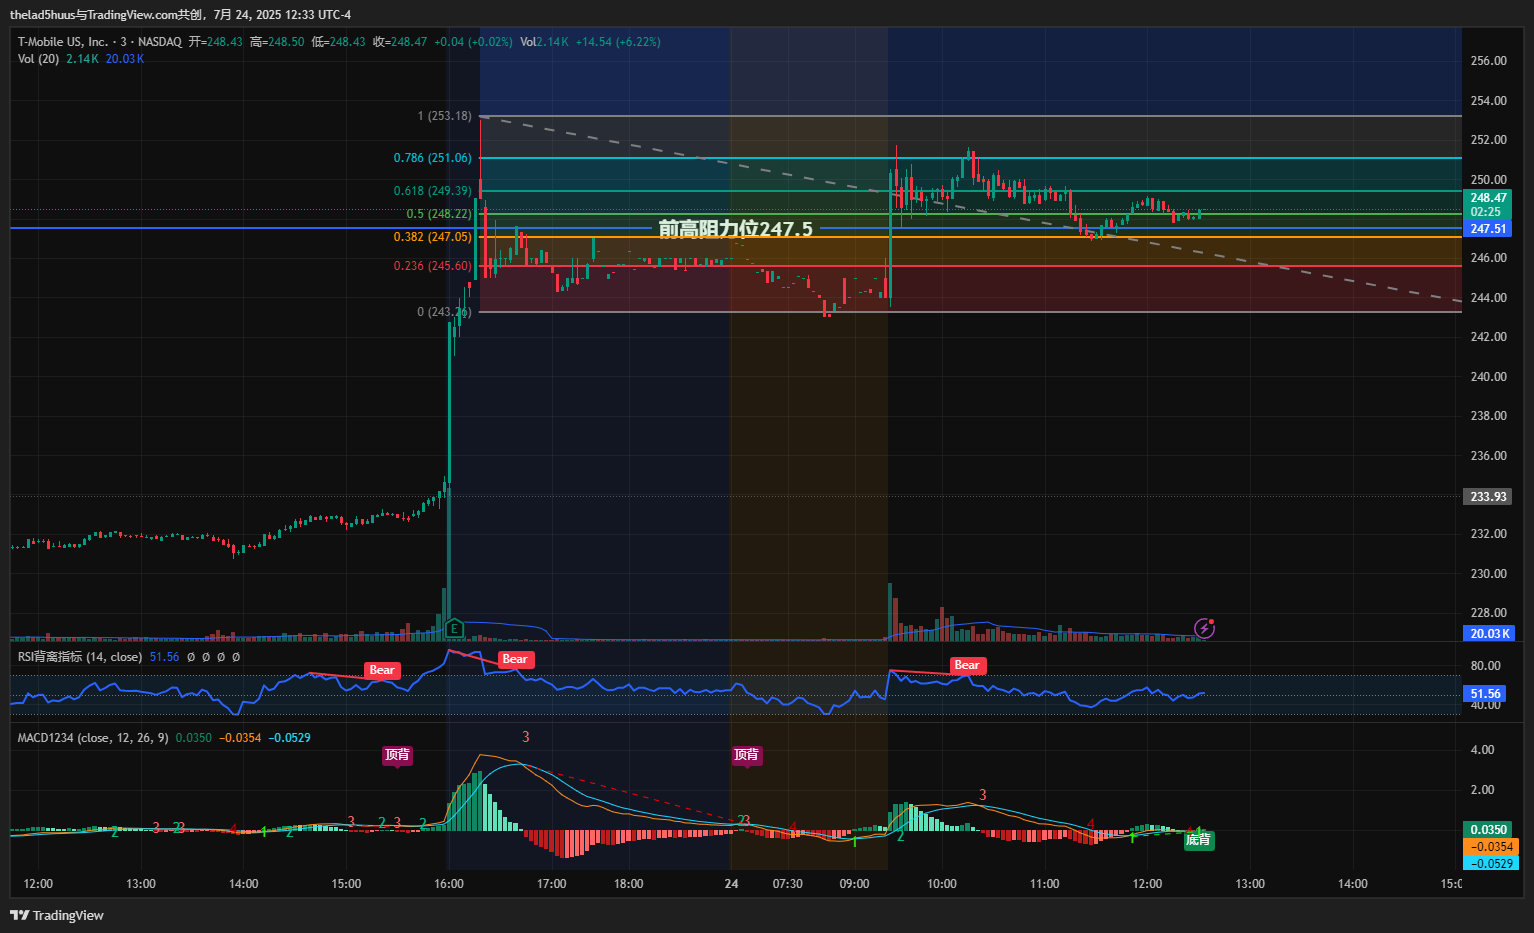Click the 254.00 price scale label
The height and width of the screenshot is (933, 1534).
pyautogui.click(x=1489, y=101)
